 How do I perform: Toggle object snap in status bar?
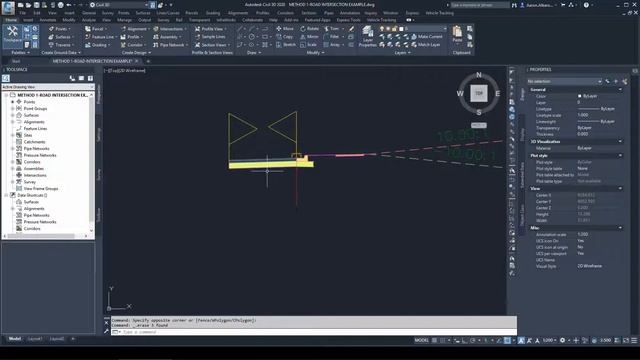pyautogui.click(x=507, y=340)
